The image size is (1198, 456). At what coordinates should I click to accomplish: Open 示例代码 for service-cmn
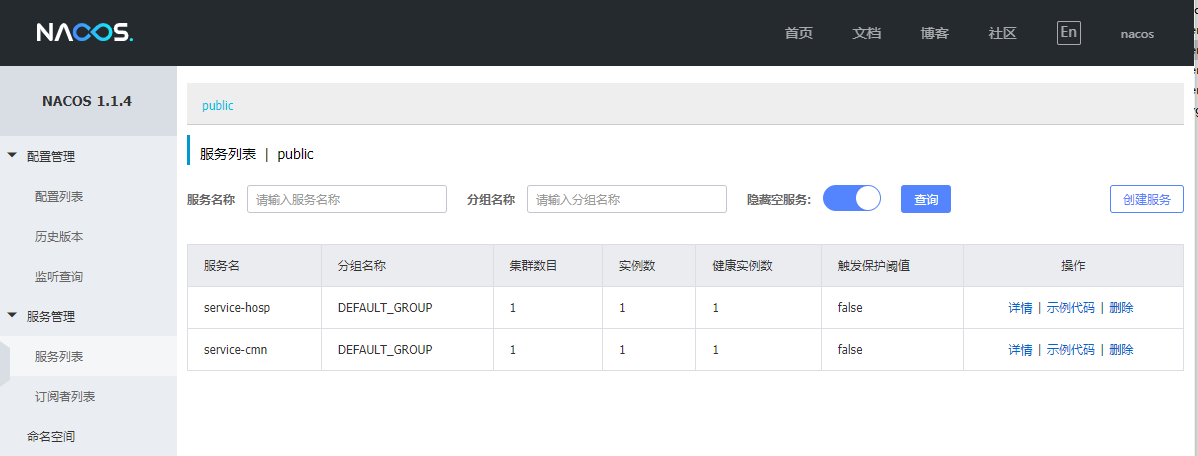(x=1070, y=350)
